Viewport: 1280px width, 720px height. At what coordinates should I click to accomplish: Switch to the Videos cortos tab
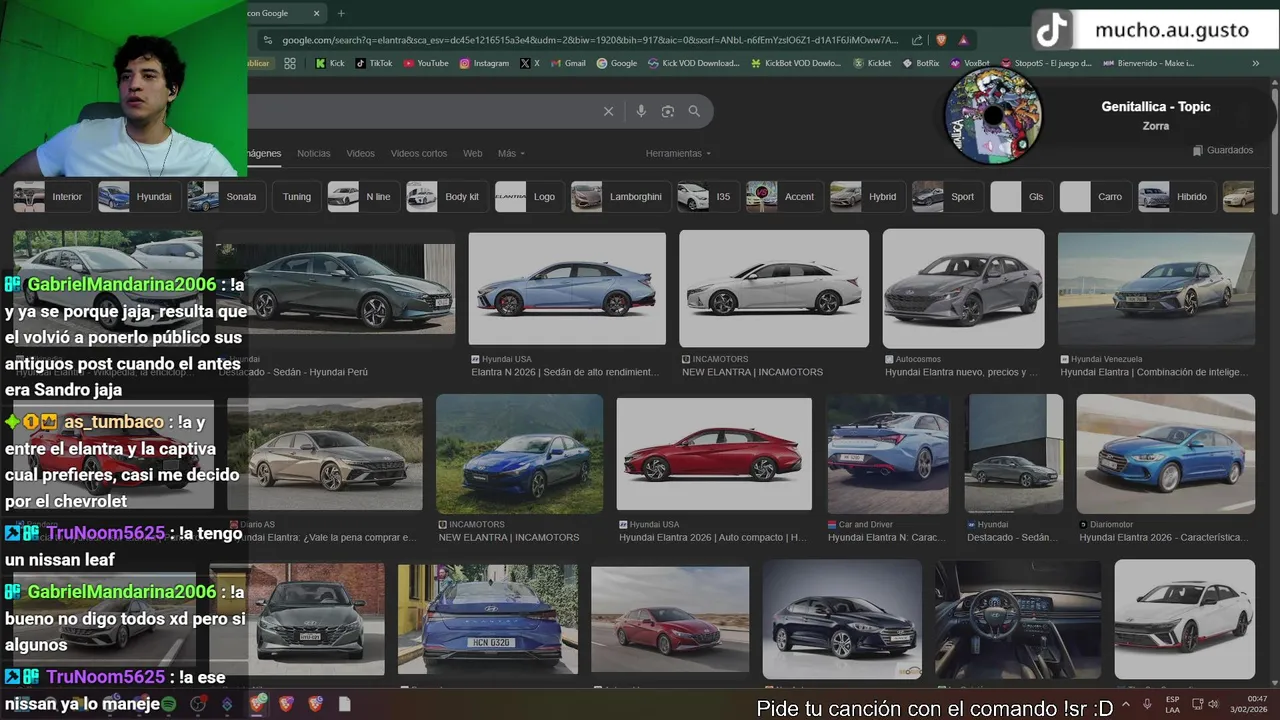pos(419,153)
